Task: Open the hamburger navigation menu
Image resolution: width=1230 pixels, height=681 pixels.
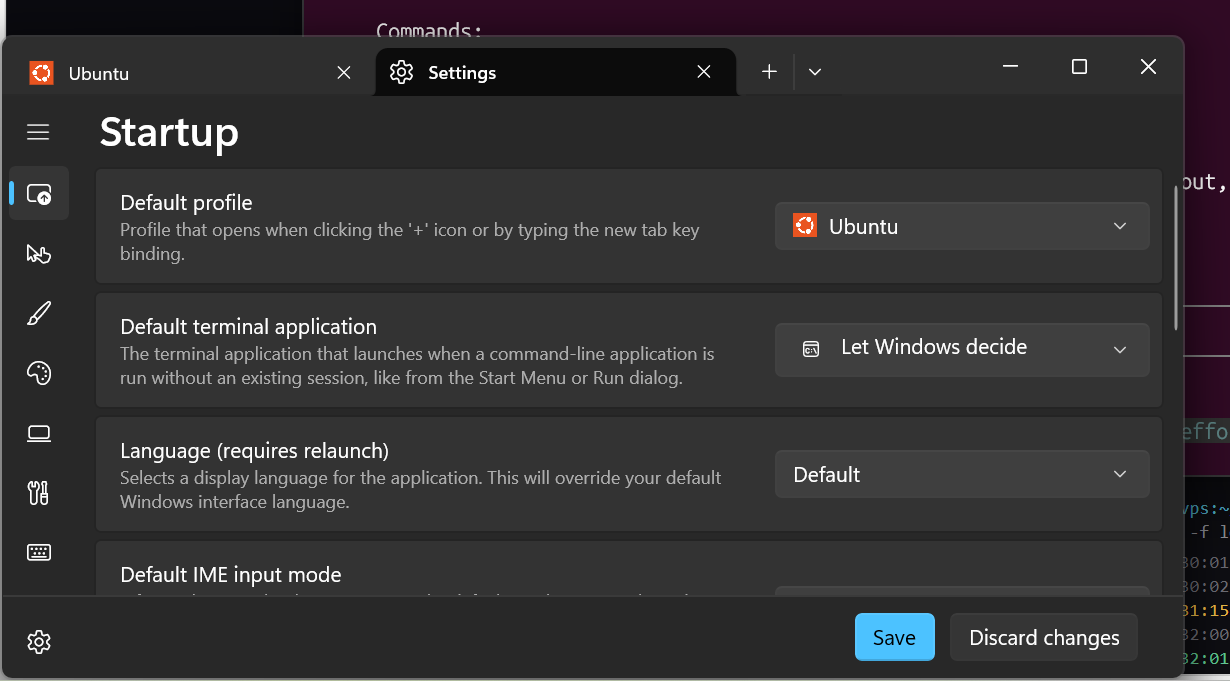Action: tap(38, 131)
